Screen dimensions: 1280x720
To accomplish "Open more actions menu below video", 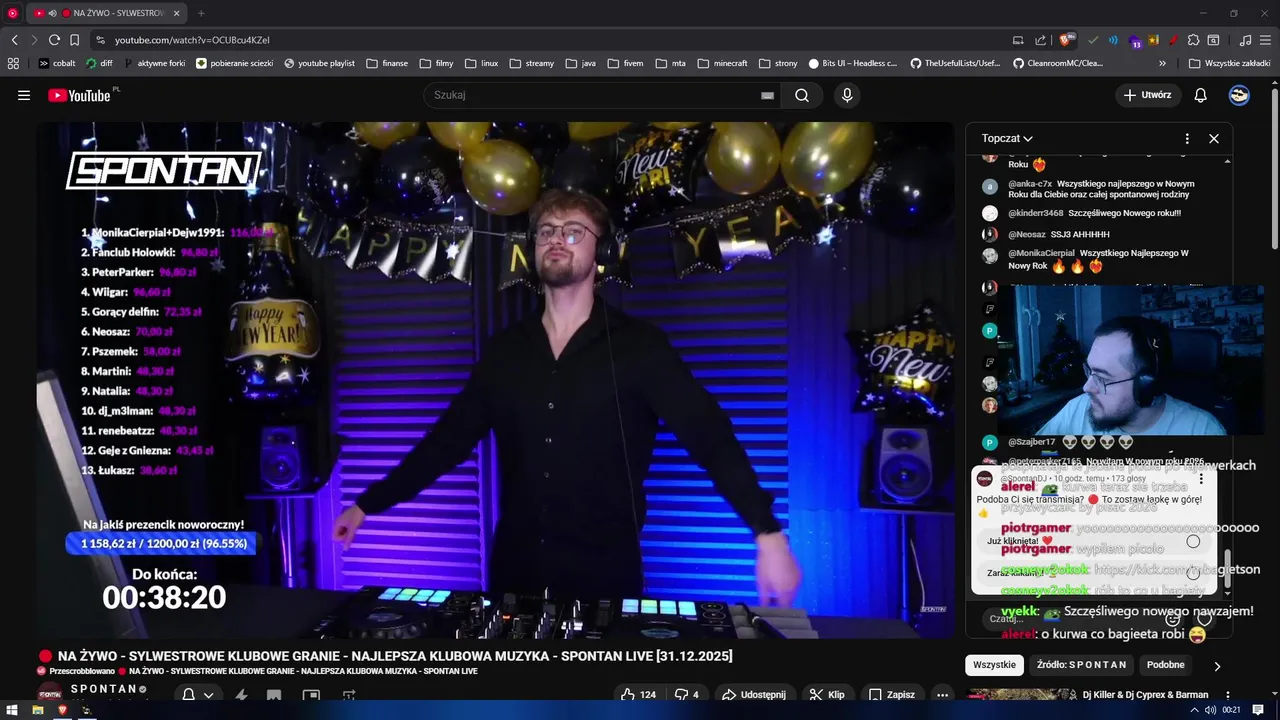I will pos(942,694).
